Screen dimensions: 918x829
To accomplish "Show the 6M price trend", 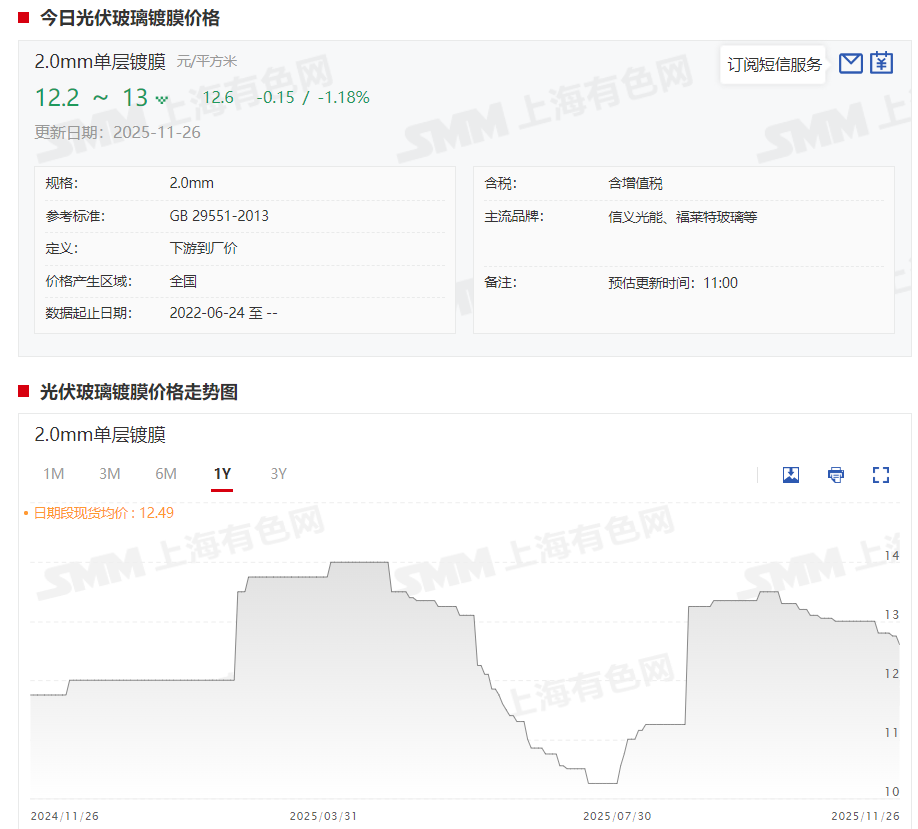I will (166, 474).
